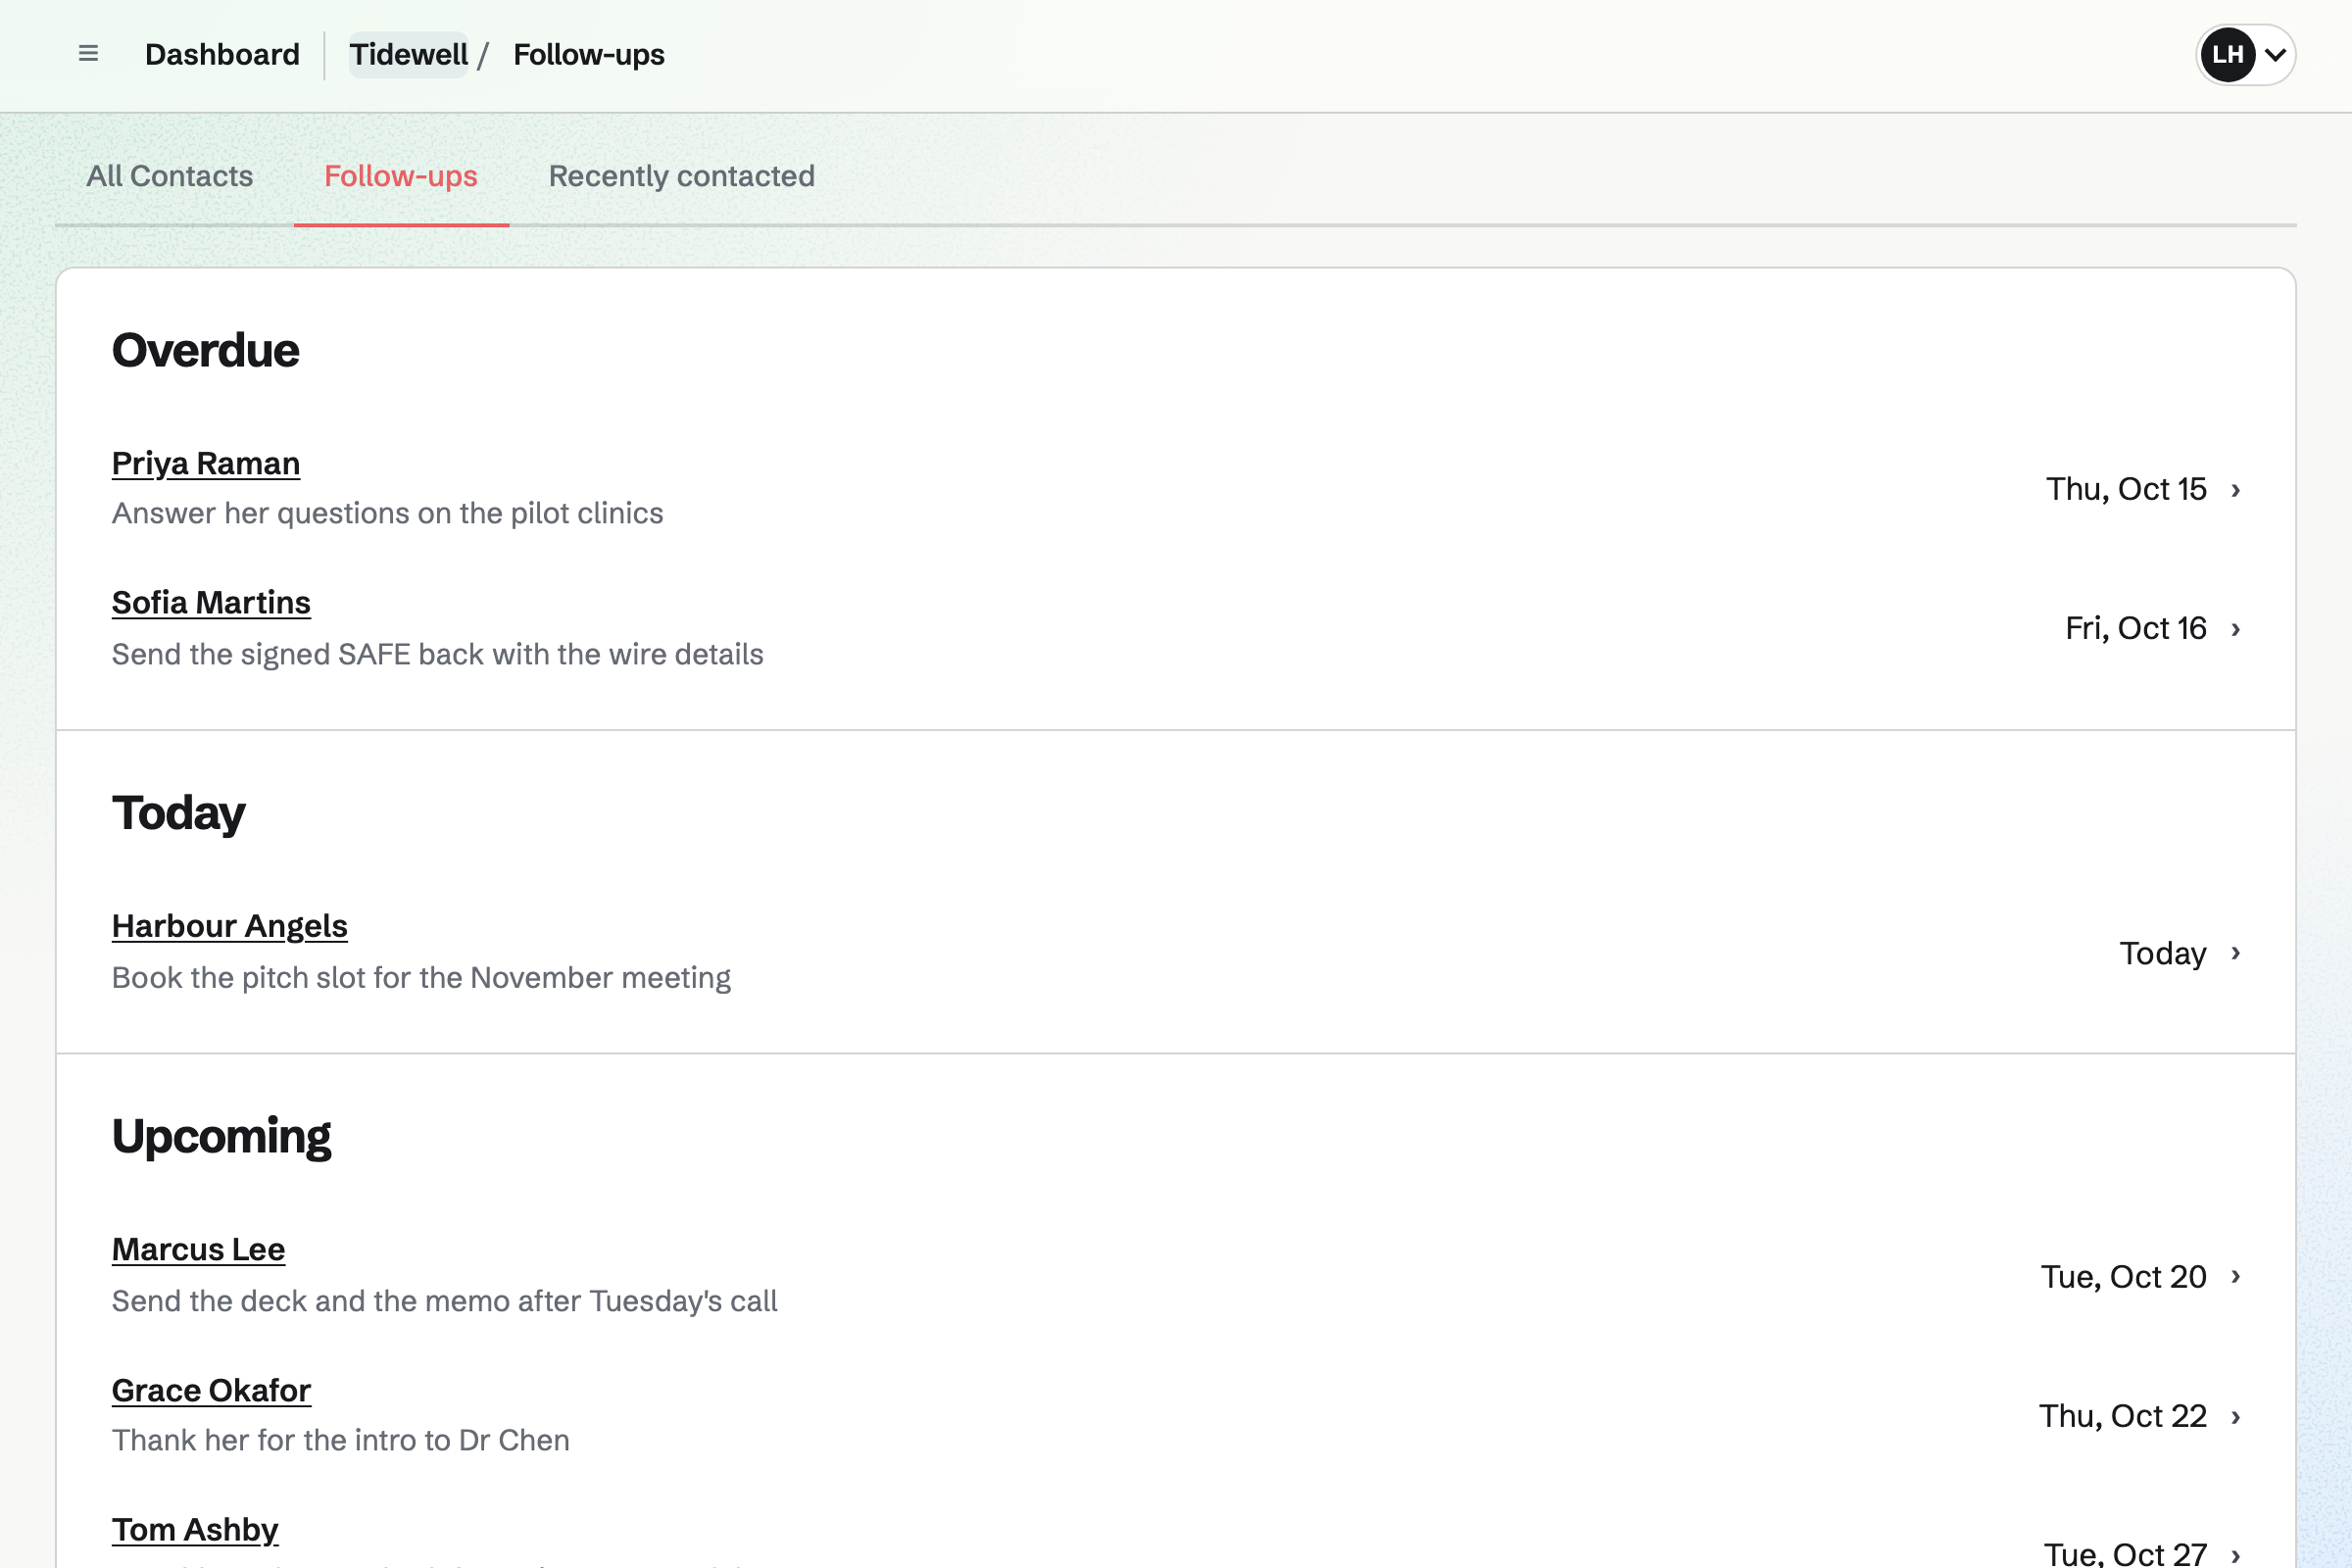This screenshot has height=1568, width=2352.
Task: Click 'Thank her for the intro to Dr Chen'
Action: click(x=341, y=1440)
